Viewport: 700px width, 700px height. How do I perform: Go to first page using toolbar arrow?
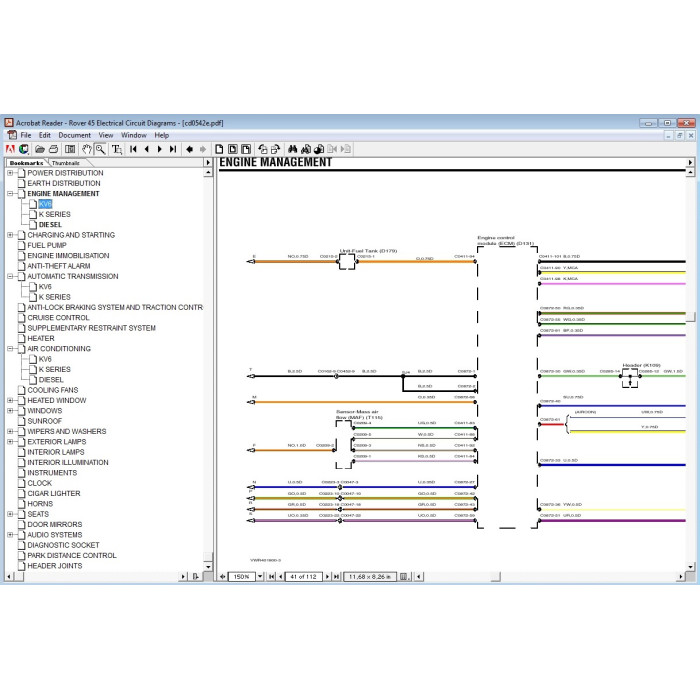[x=133, y=149]
